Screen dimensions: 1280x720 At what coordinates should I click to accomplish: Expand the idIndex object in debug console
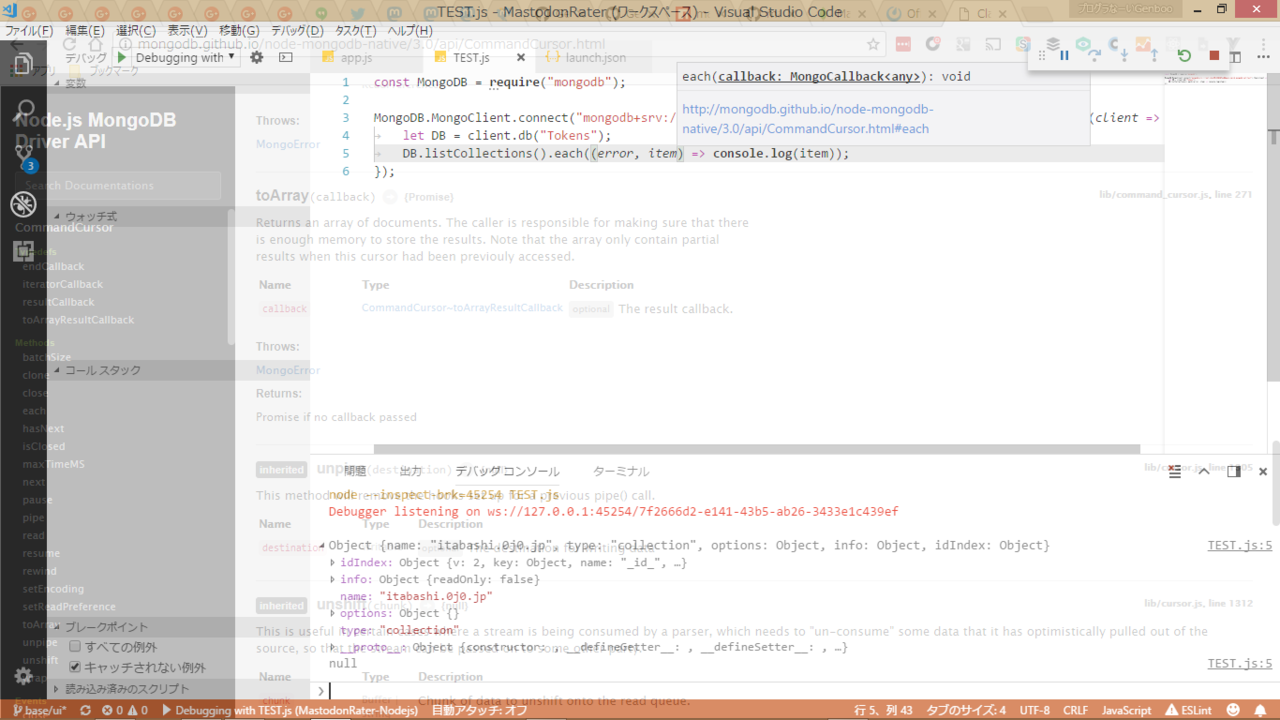point(333,563)
